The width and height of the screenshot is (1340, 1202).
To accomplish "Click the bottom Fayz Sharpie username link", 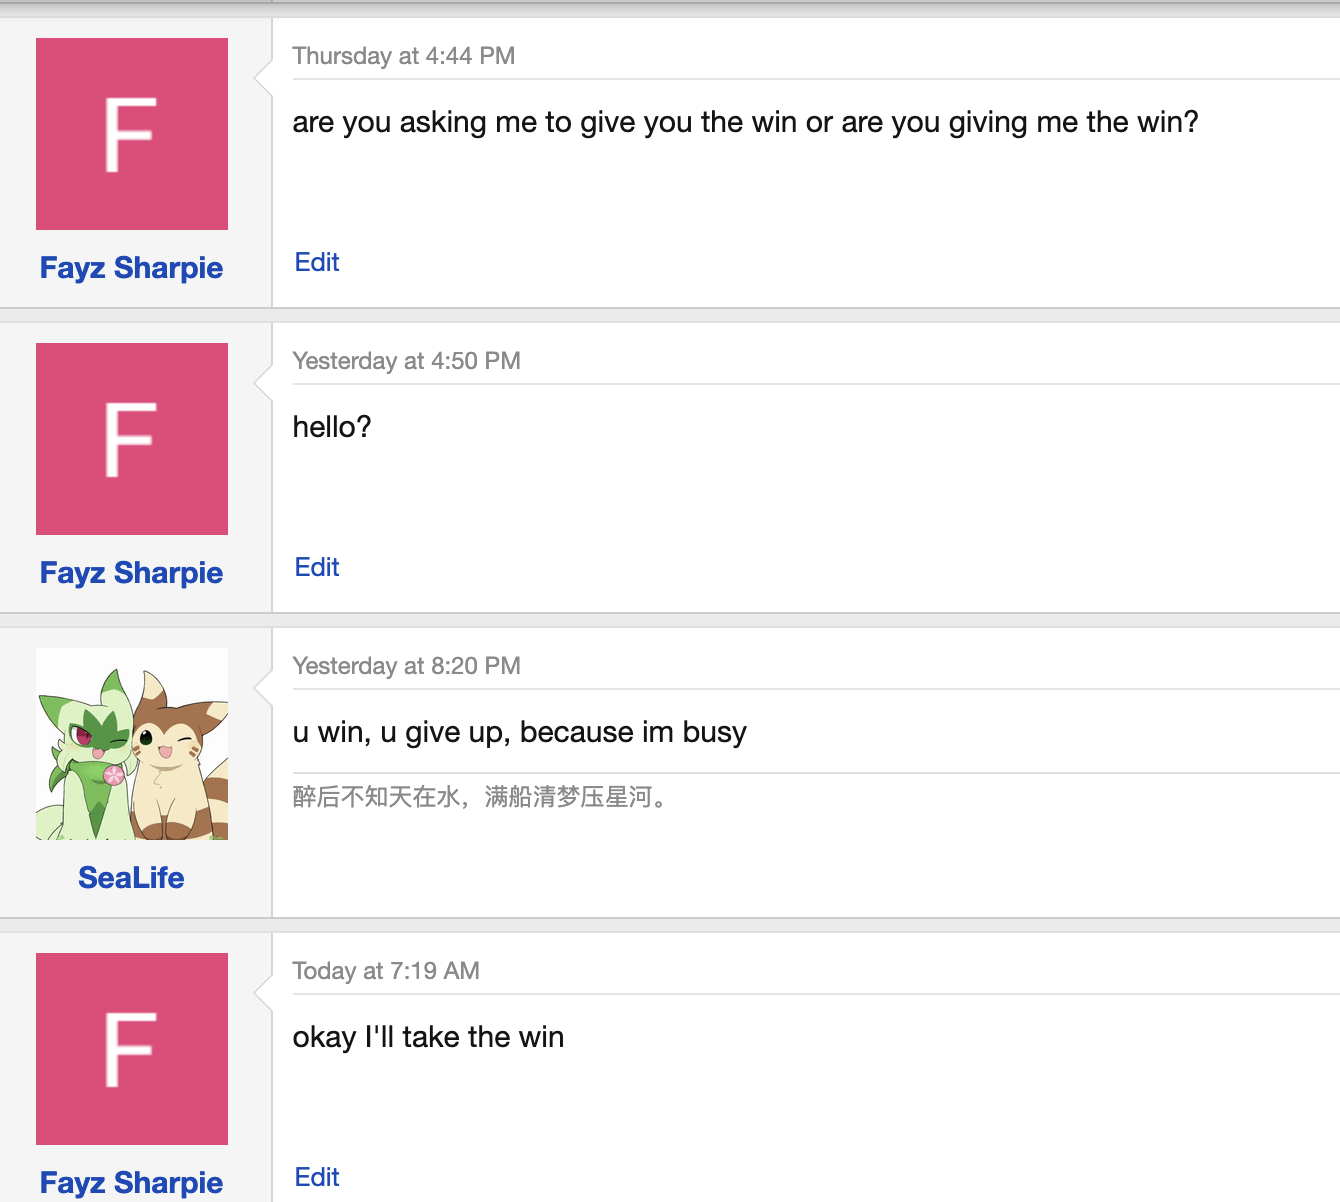I will click(131, 1182).
